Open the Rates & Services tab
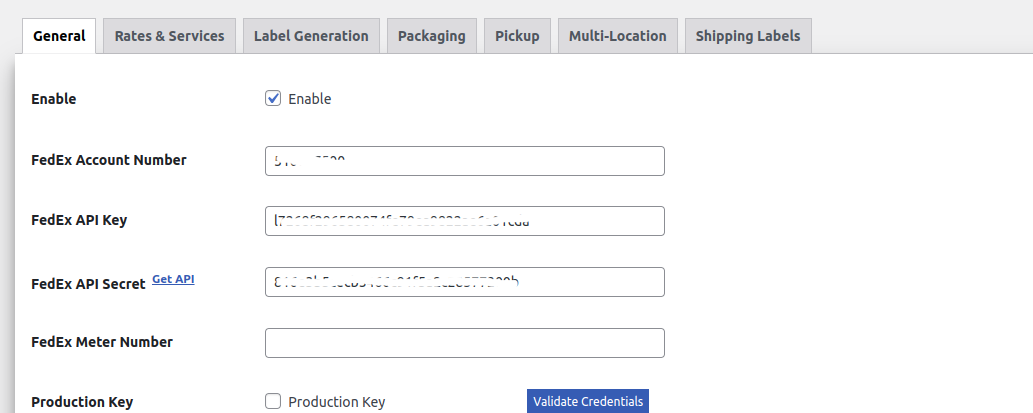This screenshot has width=1033, height=413. 169,36
